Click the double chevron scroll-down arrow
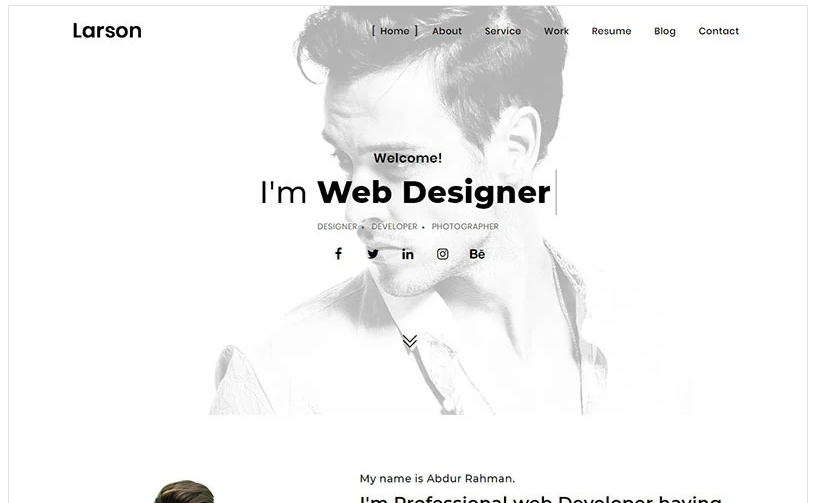Screen dimensions: 818x503 [x=410, y=341]
